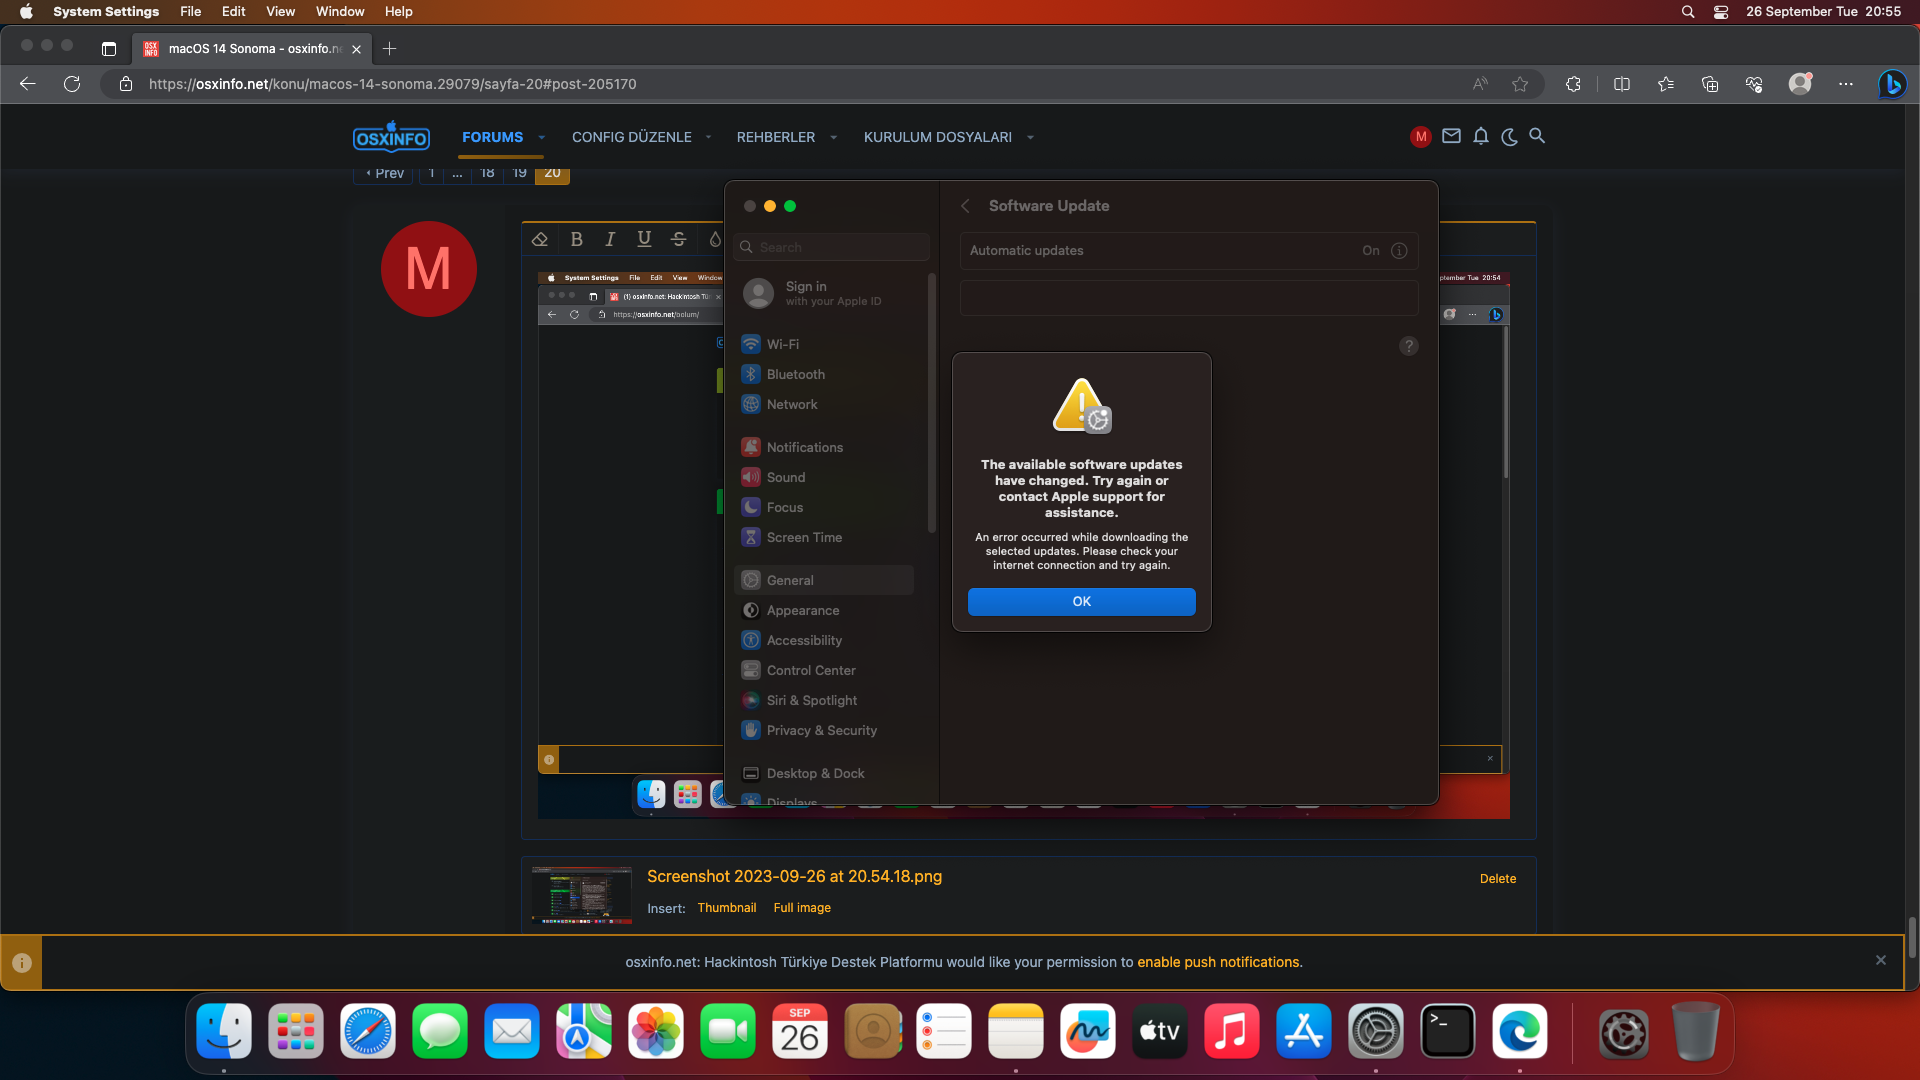This screenshot has height=1080, width=1920.
Task: Apply bold formatting in the post editor
Action: point(577,239)
